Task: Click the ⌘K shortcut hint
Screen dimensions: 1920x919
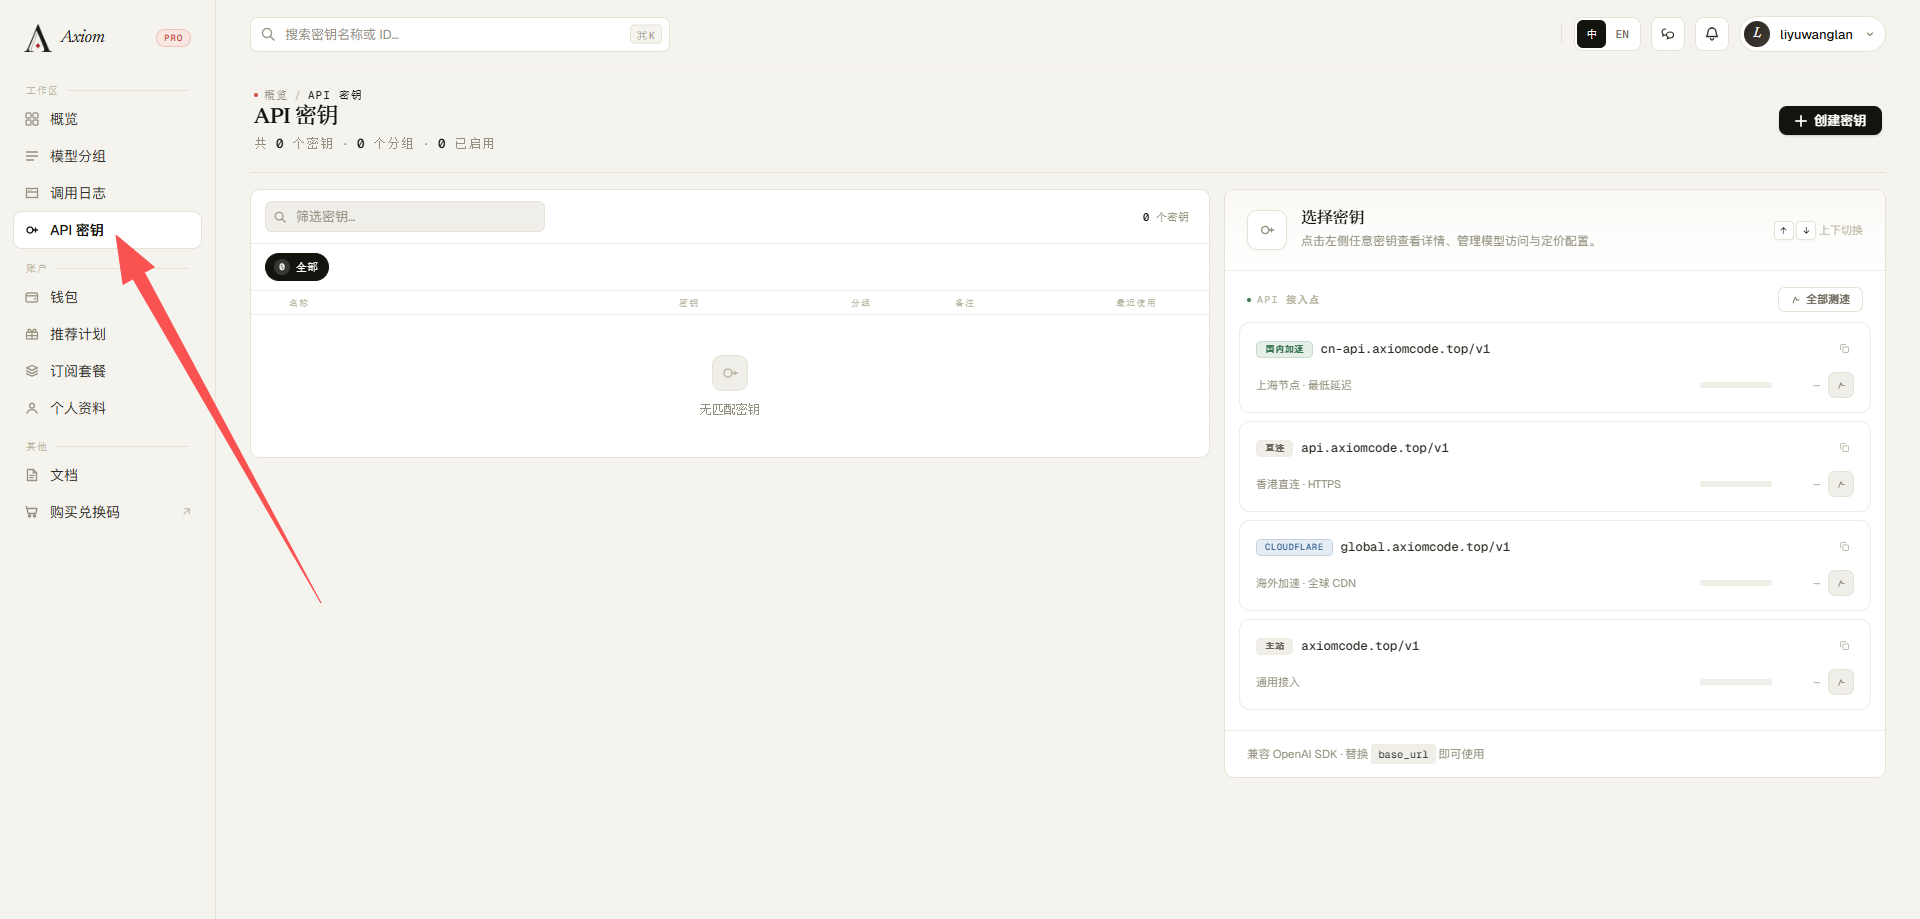Action: click(x=646, y=35)
